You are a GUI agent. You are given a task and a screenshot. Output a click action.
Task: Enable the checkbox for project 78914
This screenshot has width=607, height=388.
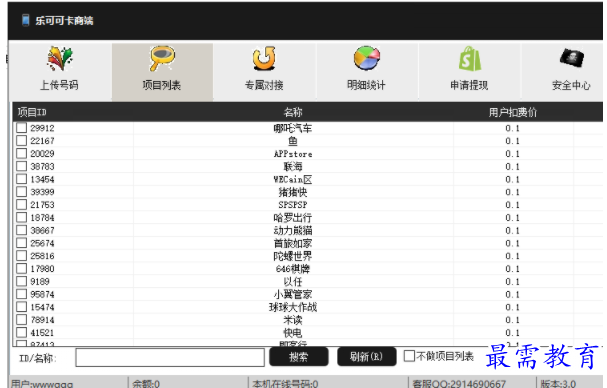tap(22, 319)
